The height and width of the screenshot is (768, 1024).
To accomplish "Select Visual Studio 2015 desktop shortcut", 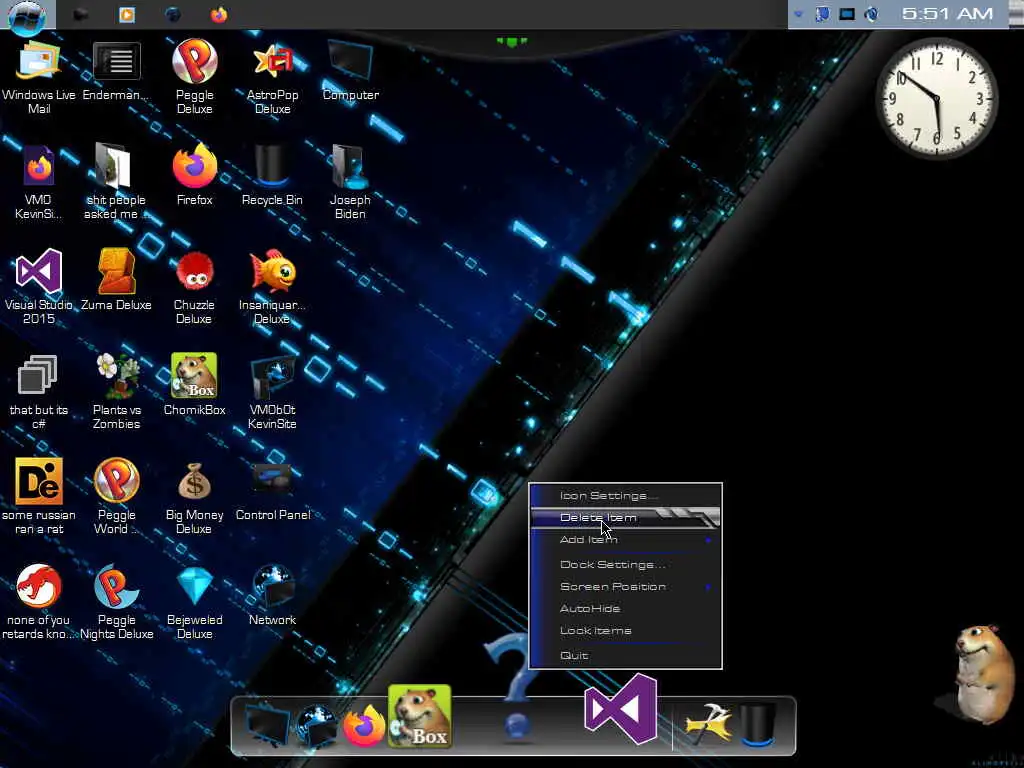I will [x=39, y=287].
